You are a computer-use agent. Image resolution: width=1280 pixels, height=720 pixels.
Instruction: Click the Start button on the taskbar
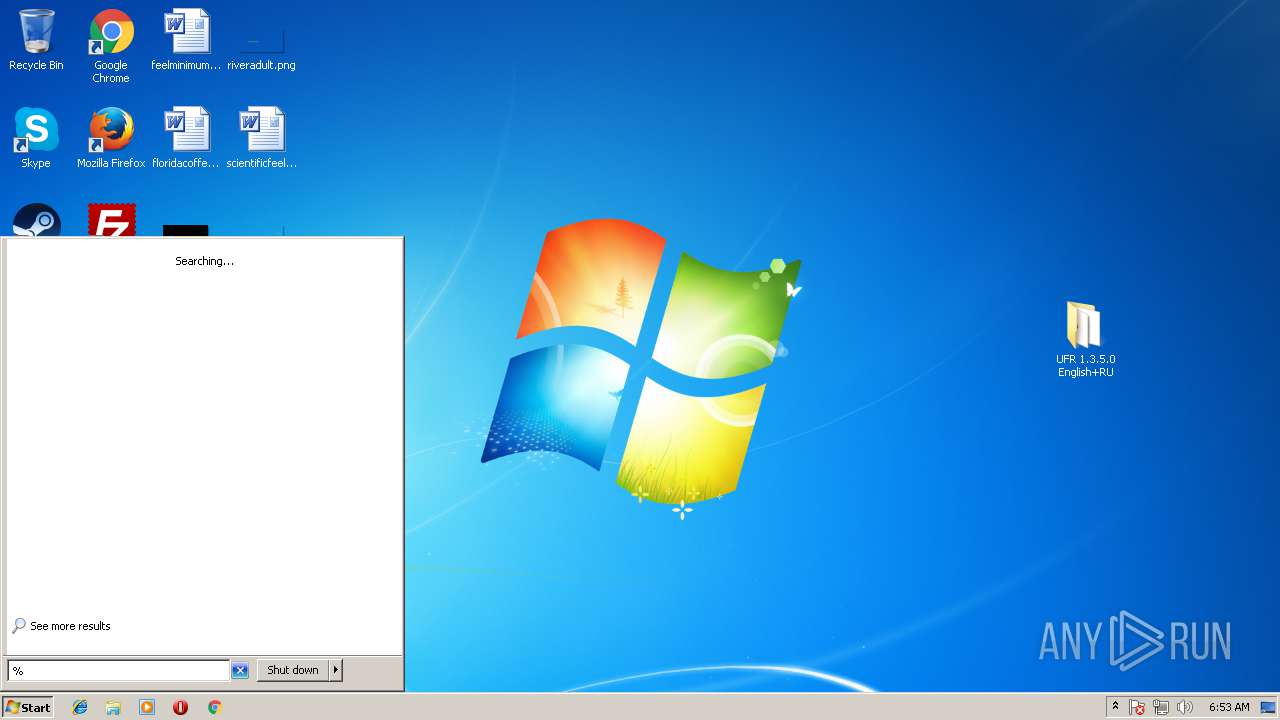[x=27, y=707]
